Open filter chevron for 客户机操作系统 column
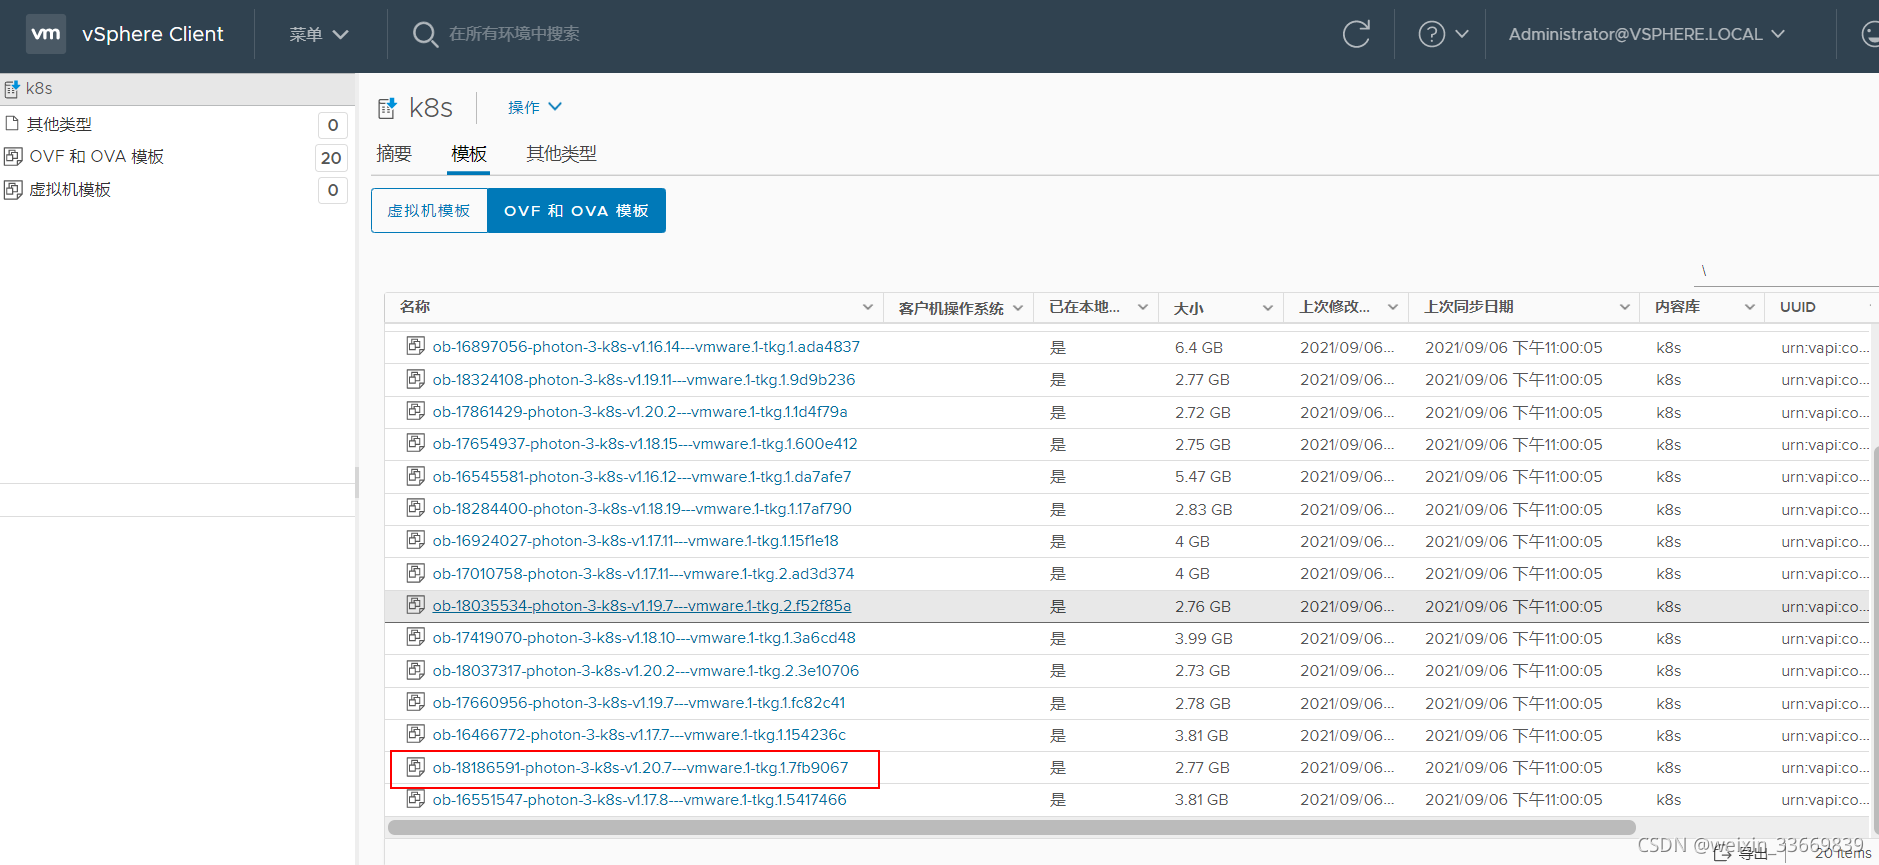Viewport: 1879px width, 865px height. pos(1018,307)
